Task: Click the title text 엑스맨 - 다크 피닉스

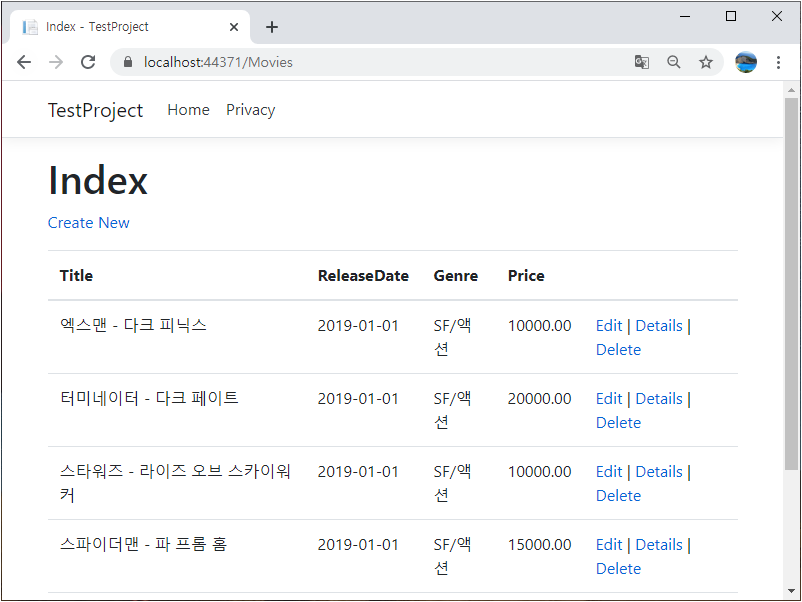Action: click(x=133, y=325)
